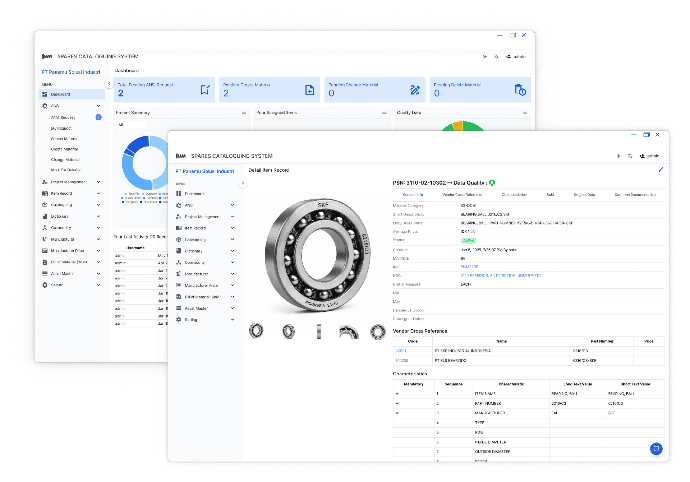This screenshot has height=482, width=690.
Task: Expand Item Record chevron in back window
Action: (x=99, y=193)
